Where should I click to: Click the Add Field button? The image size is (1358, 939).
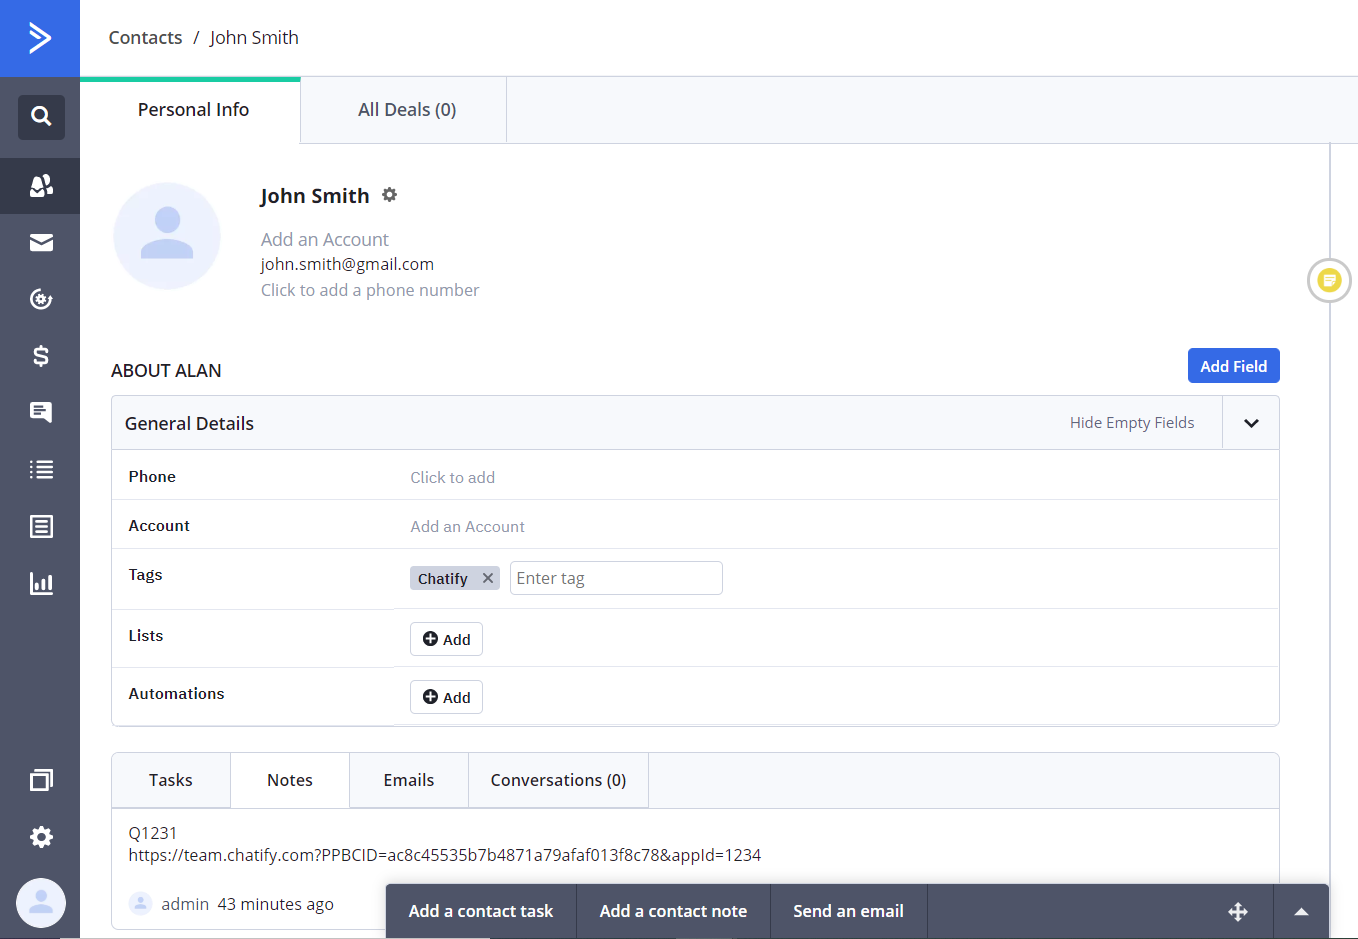(1234, 366)
